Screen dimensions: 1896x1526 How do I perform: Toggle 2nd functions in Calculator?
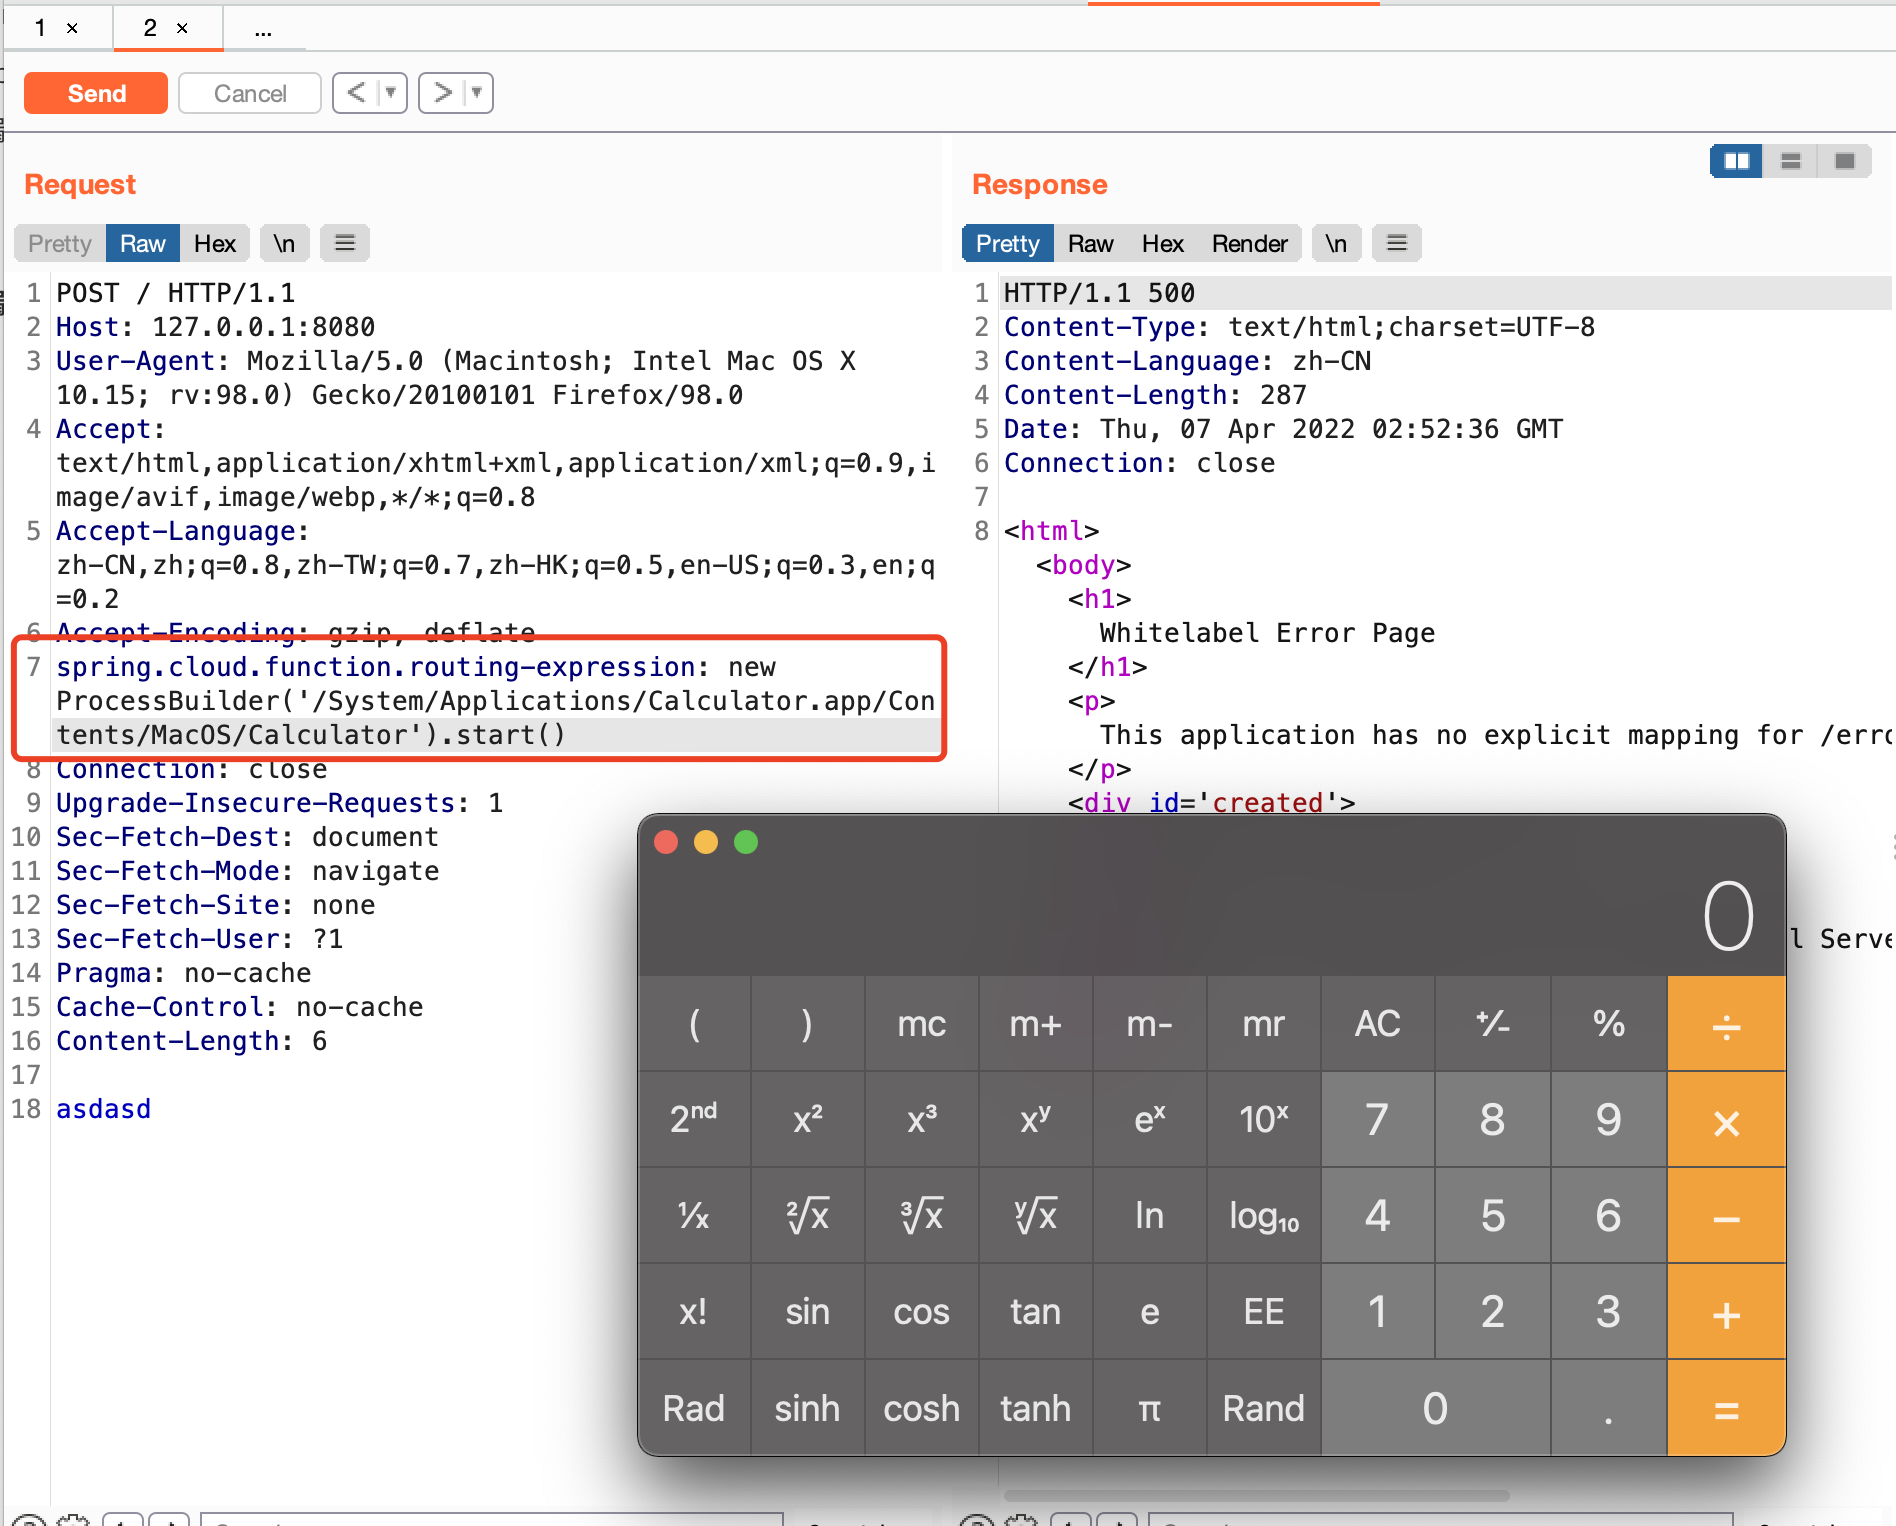coord(694,1119)
